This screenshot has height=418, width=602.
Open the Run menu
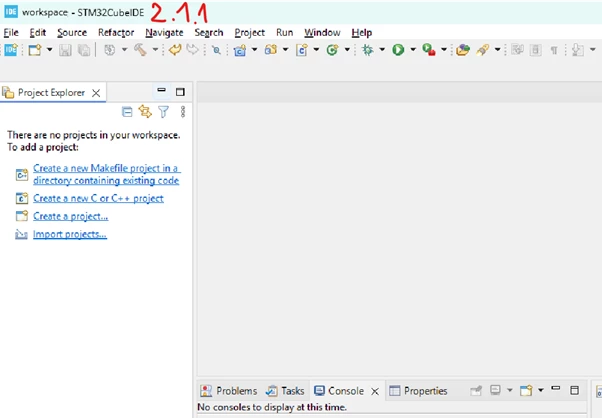(x=284, y=33)
